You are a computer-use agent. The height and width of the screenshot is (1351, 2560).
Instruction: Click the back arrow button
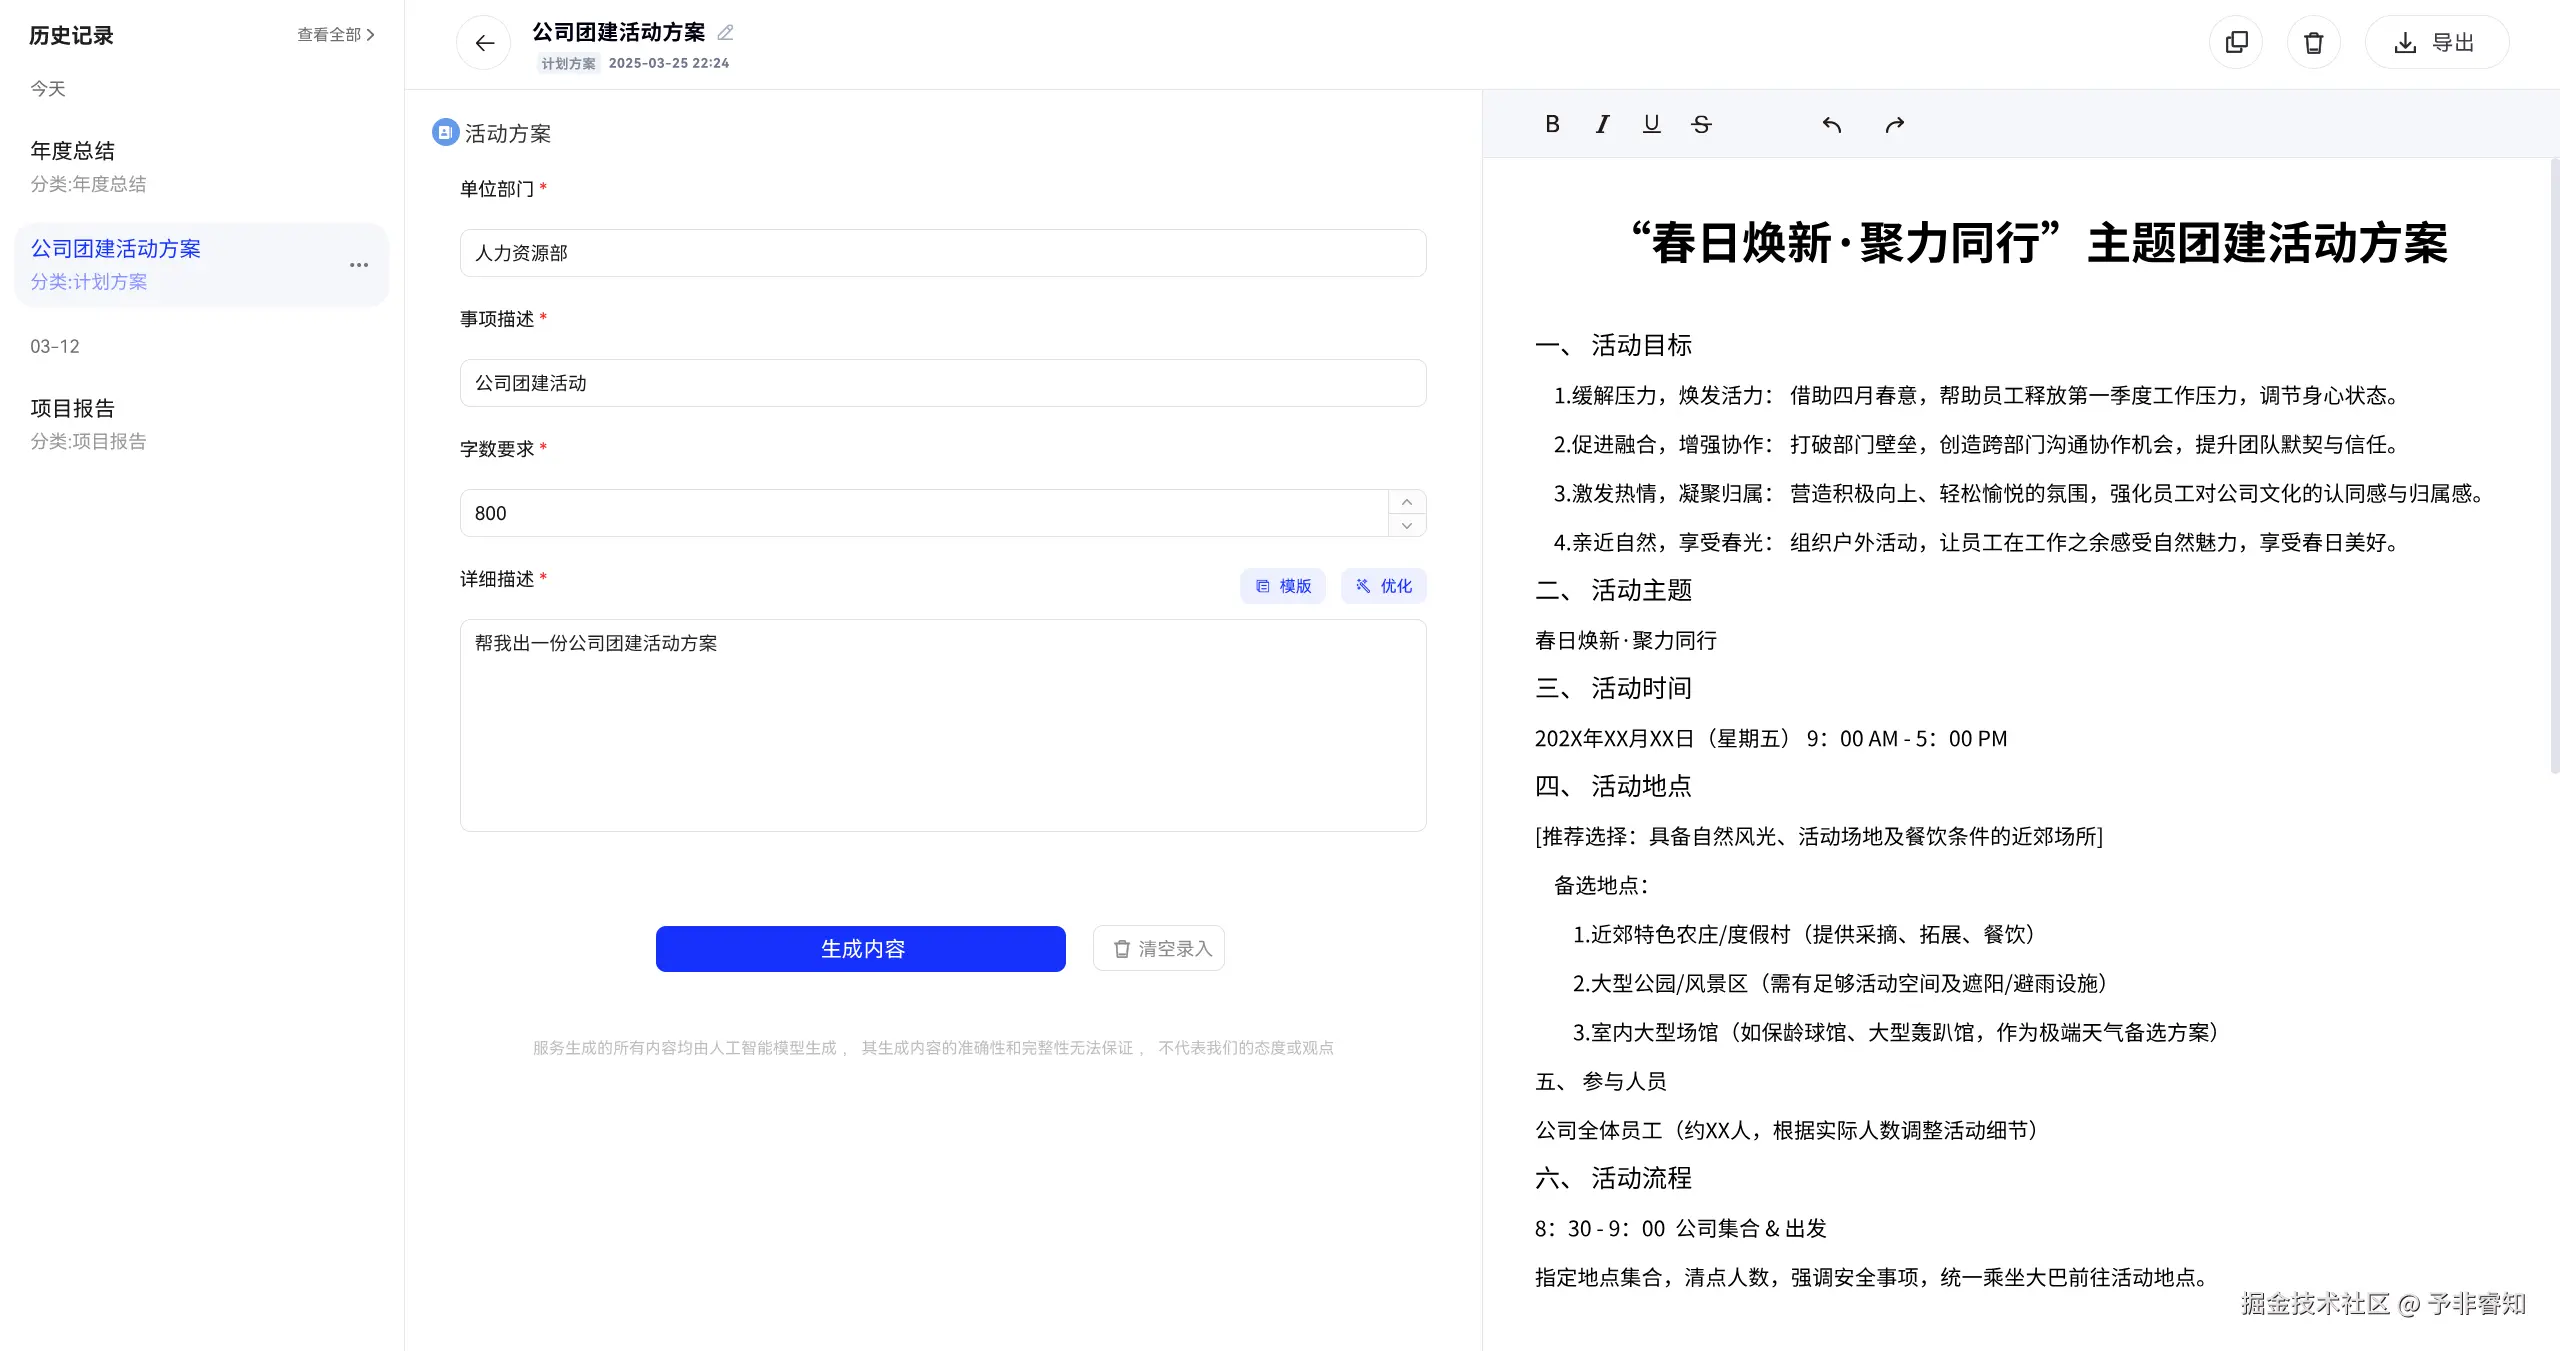[x=484, y=43]
